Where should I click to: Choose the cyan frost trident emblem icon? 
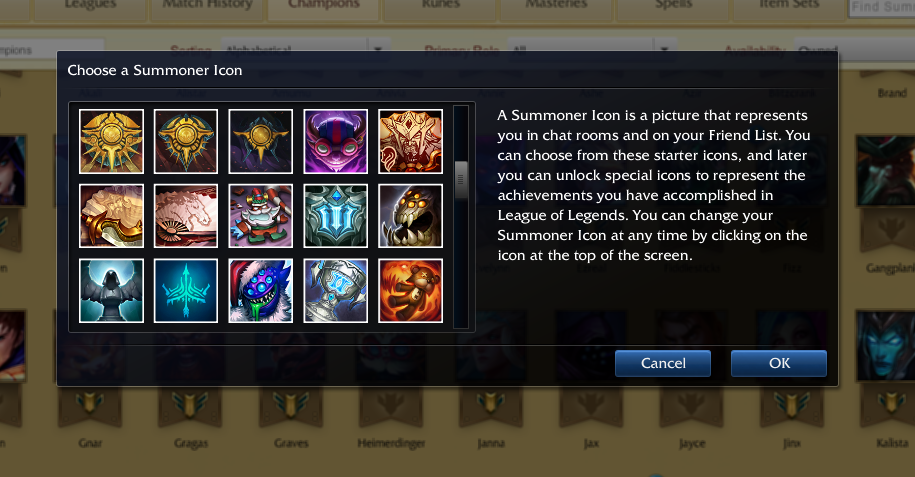pyautogui.click(x=186, y=291)
